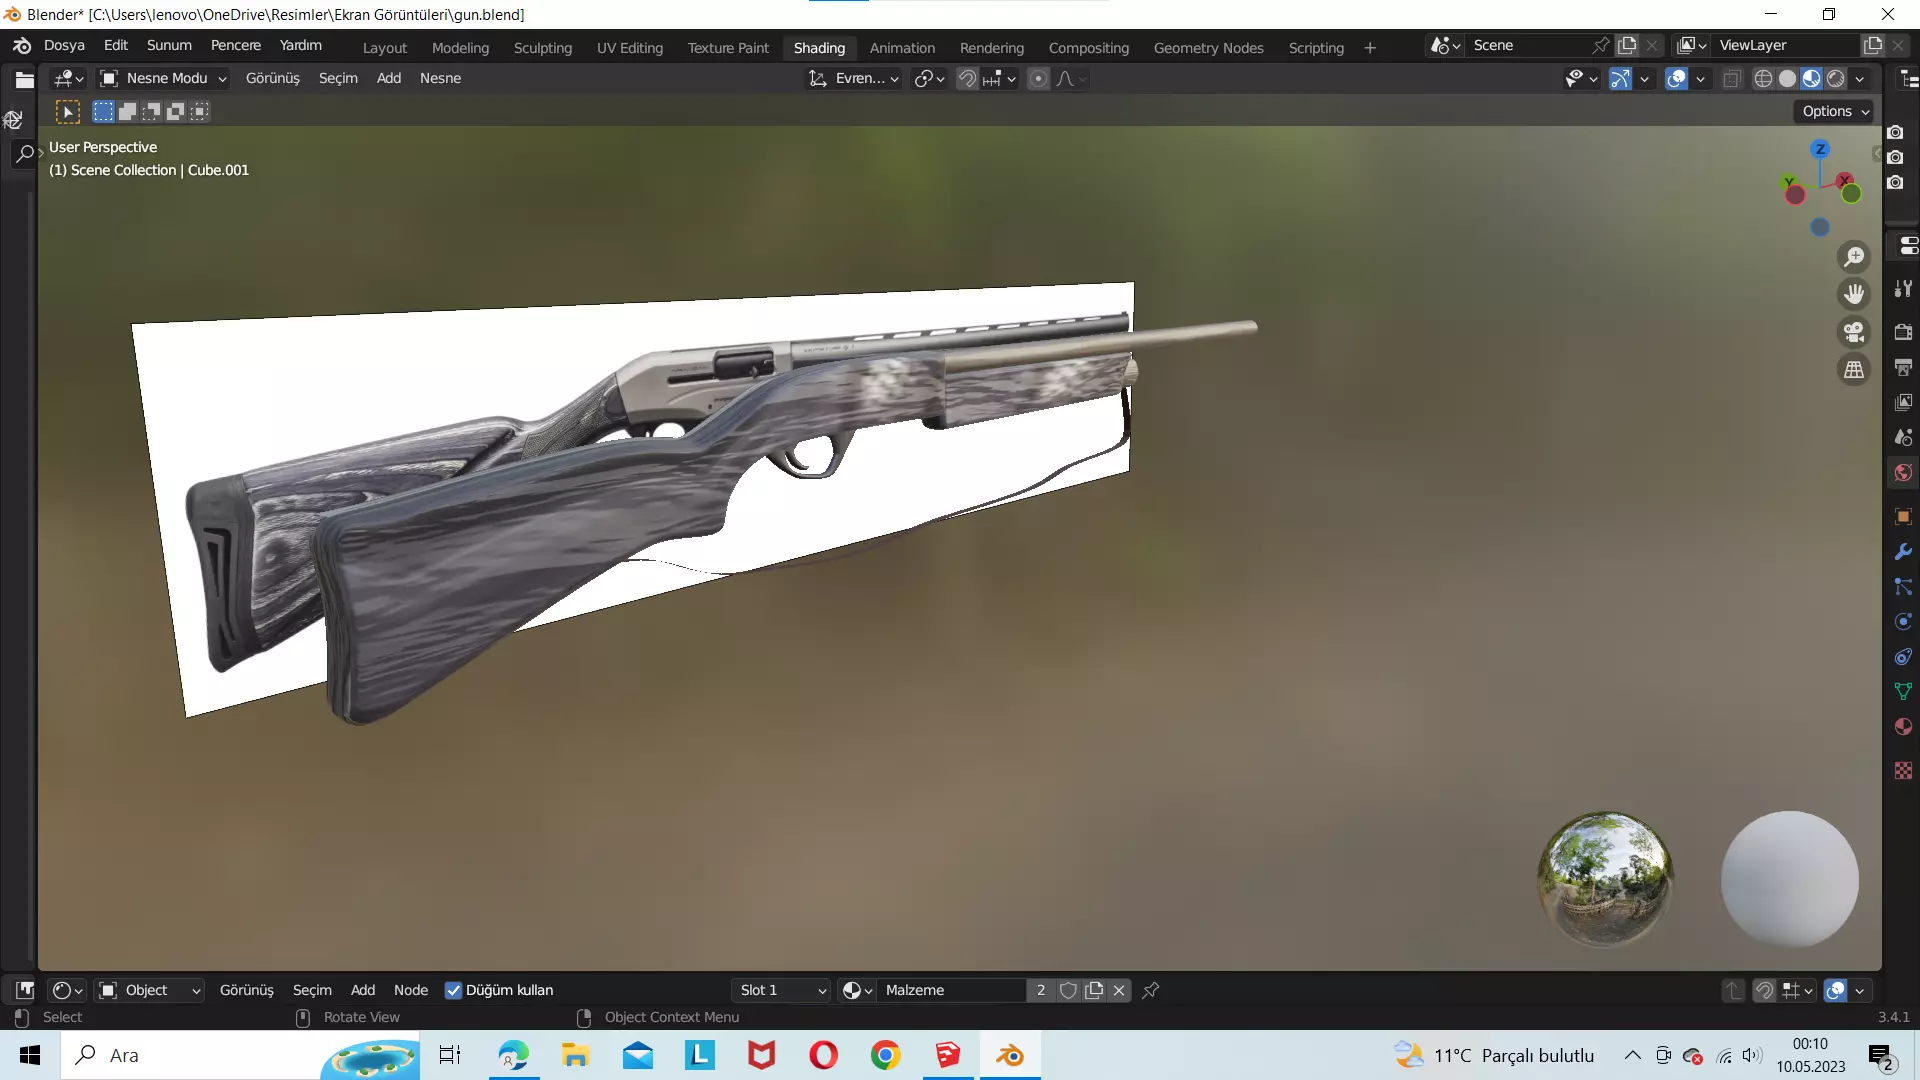The width and height of the screenshot is (1920, 1080).
Task: Uncheck the Düğüm kullan checkbox
Action: 453,990
